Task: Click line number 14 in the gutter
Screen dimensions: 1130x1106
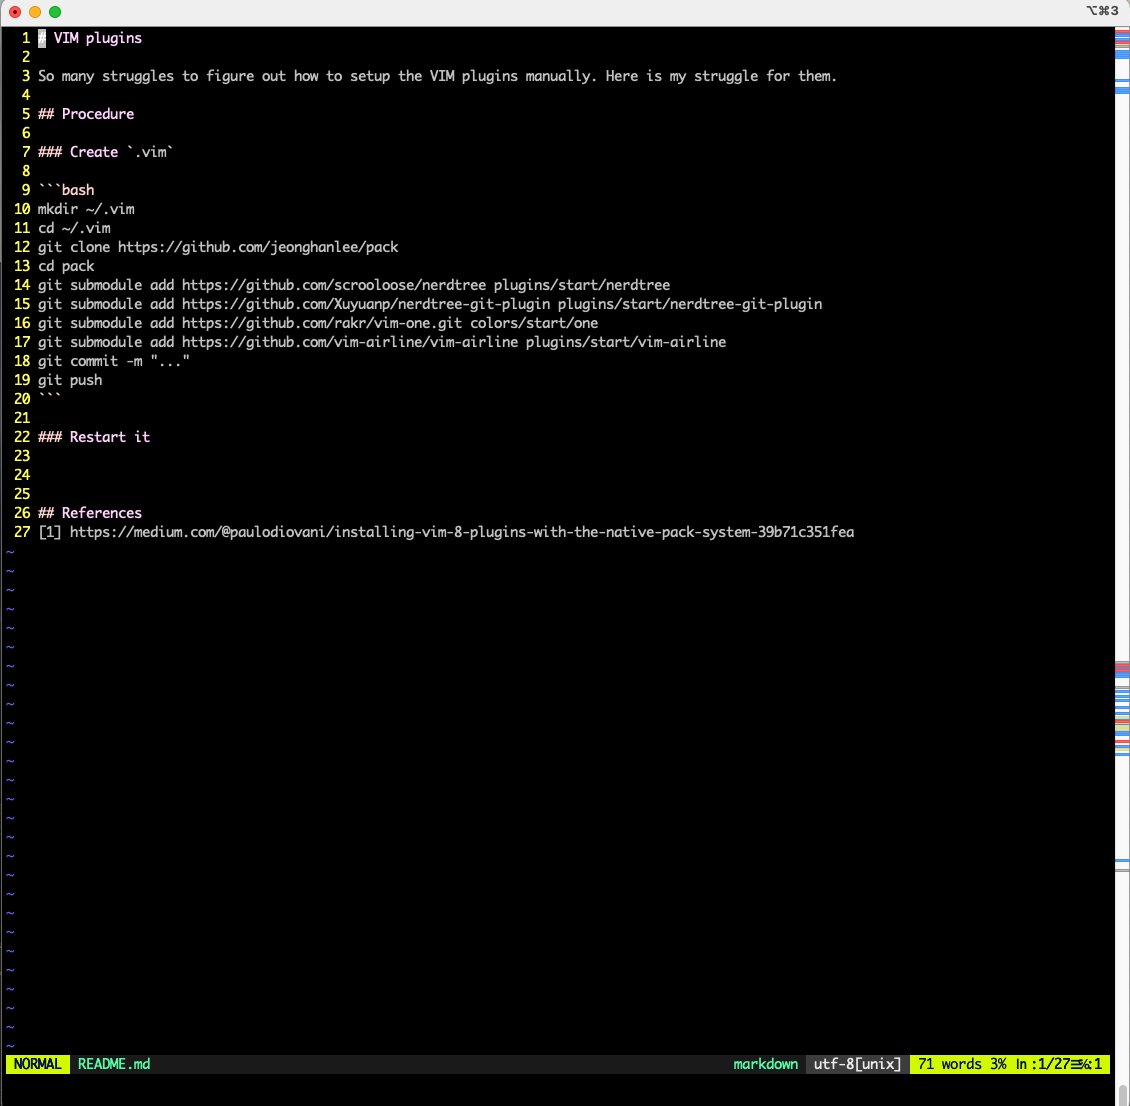Action: [x=22, y=285]
